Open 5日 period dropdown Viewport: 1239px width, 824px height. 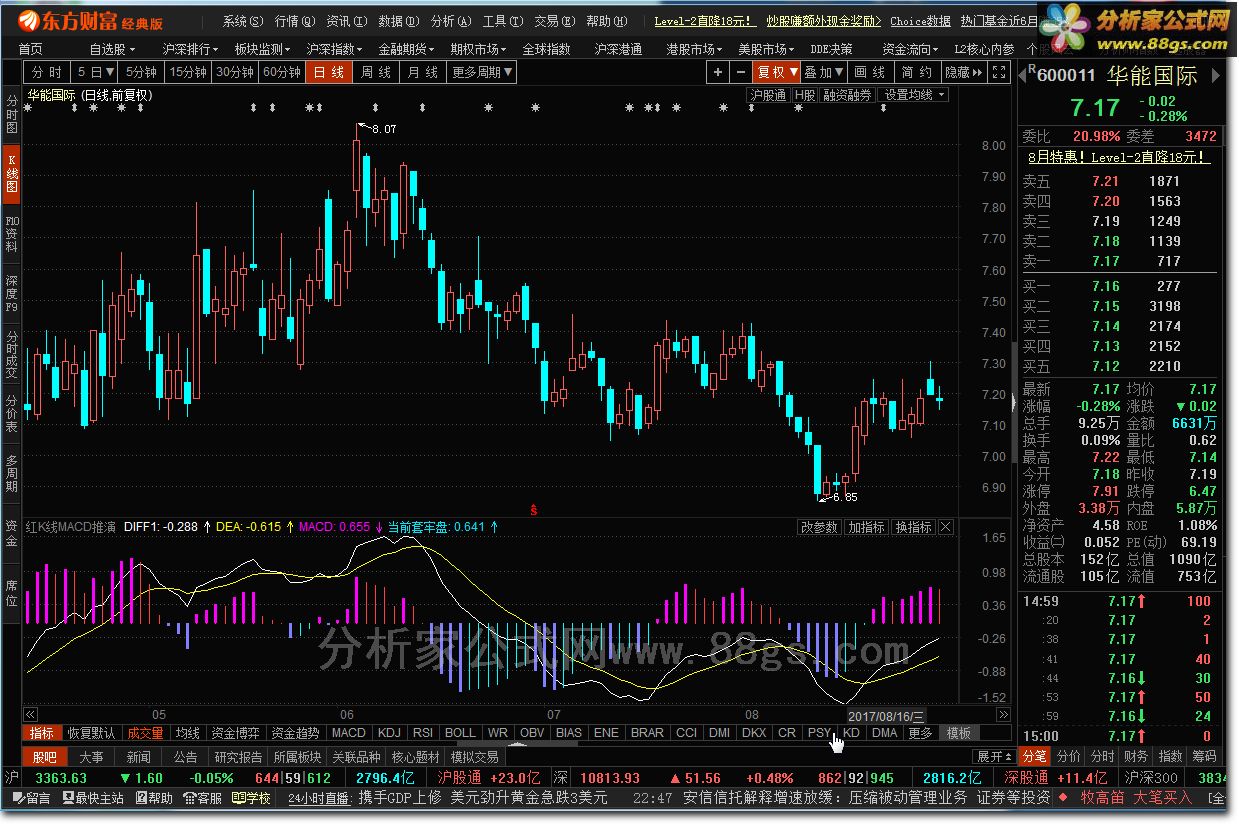[x=95, y=72]
